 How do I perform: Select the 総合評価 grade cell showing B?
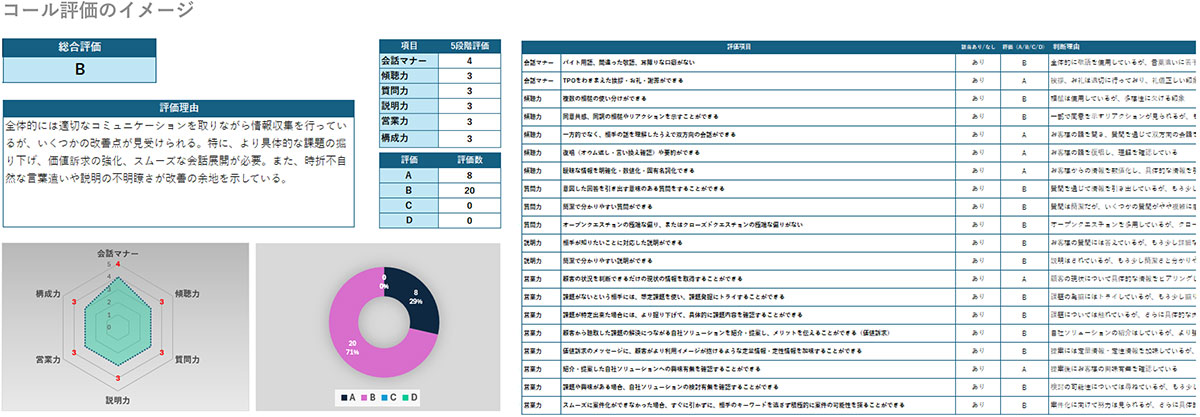[79, 70]
